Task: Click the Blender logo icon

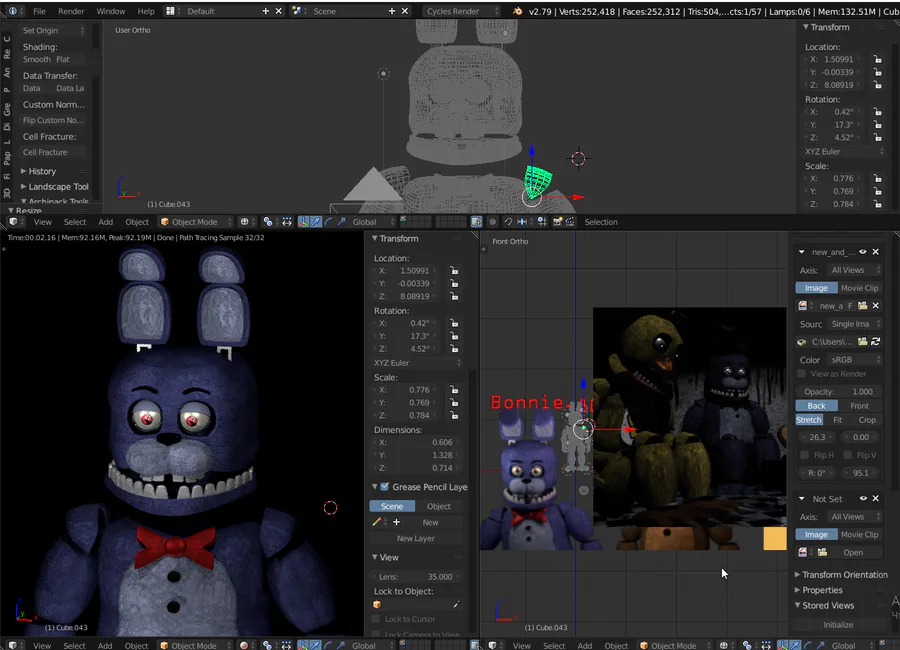Action: [x=518, y=11]
